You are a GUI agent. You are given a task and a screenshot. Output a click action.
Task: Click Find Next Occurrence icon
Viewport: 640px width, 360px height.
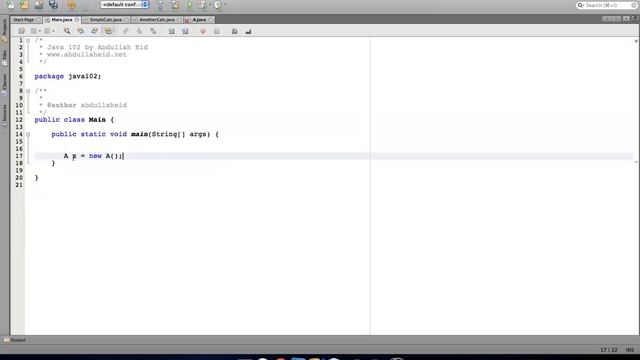(x=94, y=31)
